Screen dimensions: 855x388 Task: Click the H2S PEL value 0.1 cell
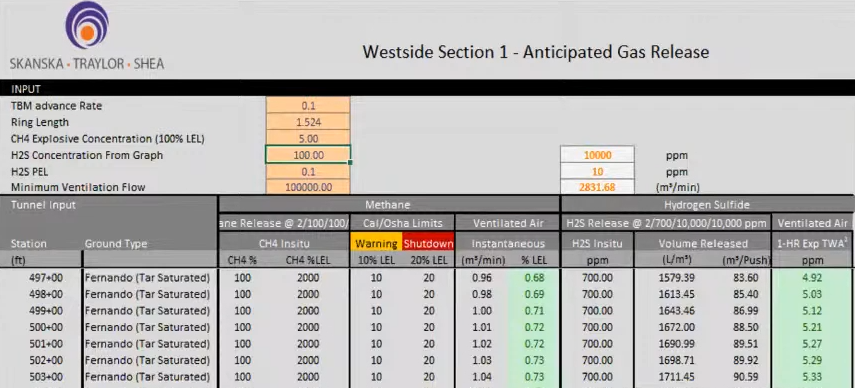(x=308, y=172)
